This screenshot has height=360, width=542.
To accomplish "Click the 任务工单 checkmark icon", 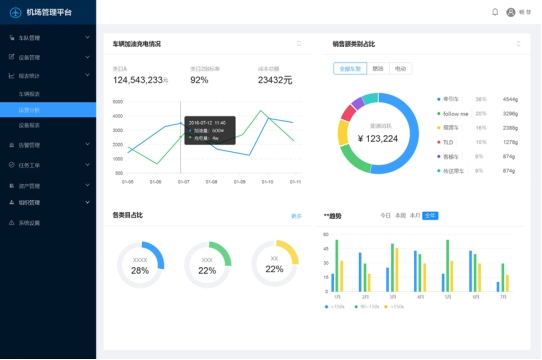I will [12, 165].
